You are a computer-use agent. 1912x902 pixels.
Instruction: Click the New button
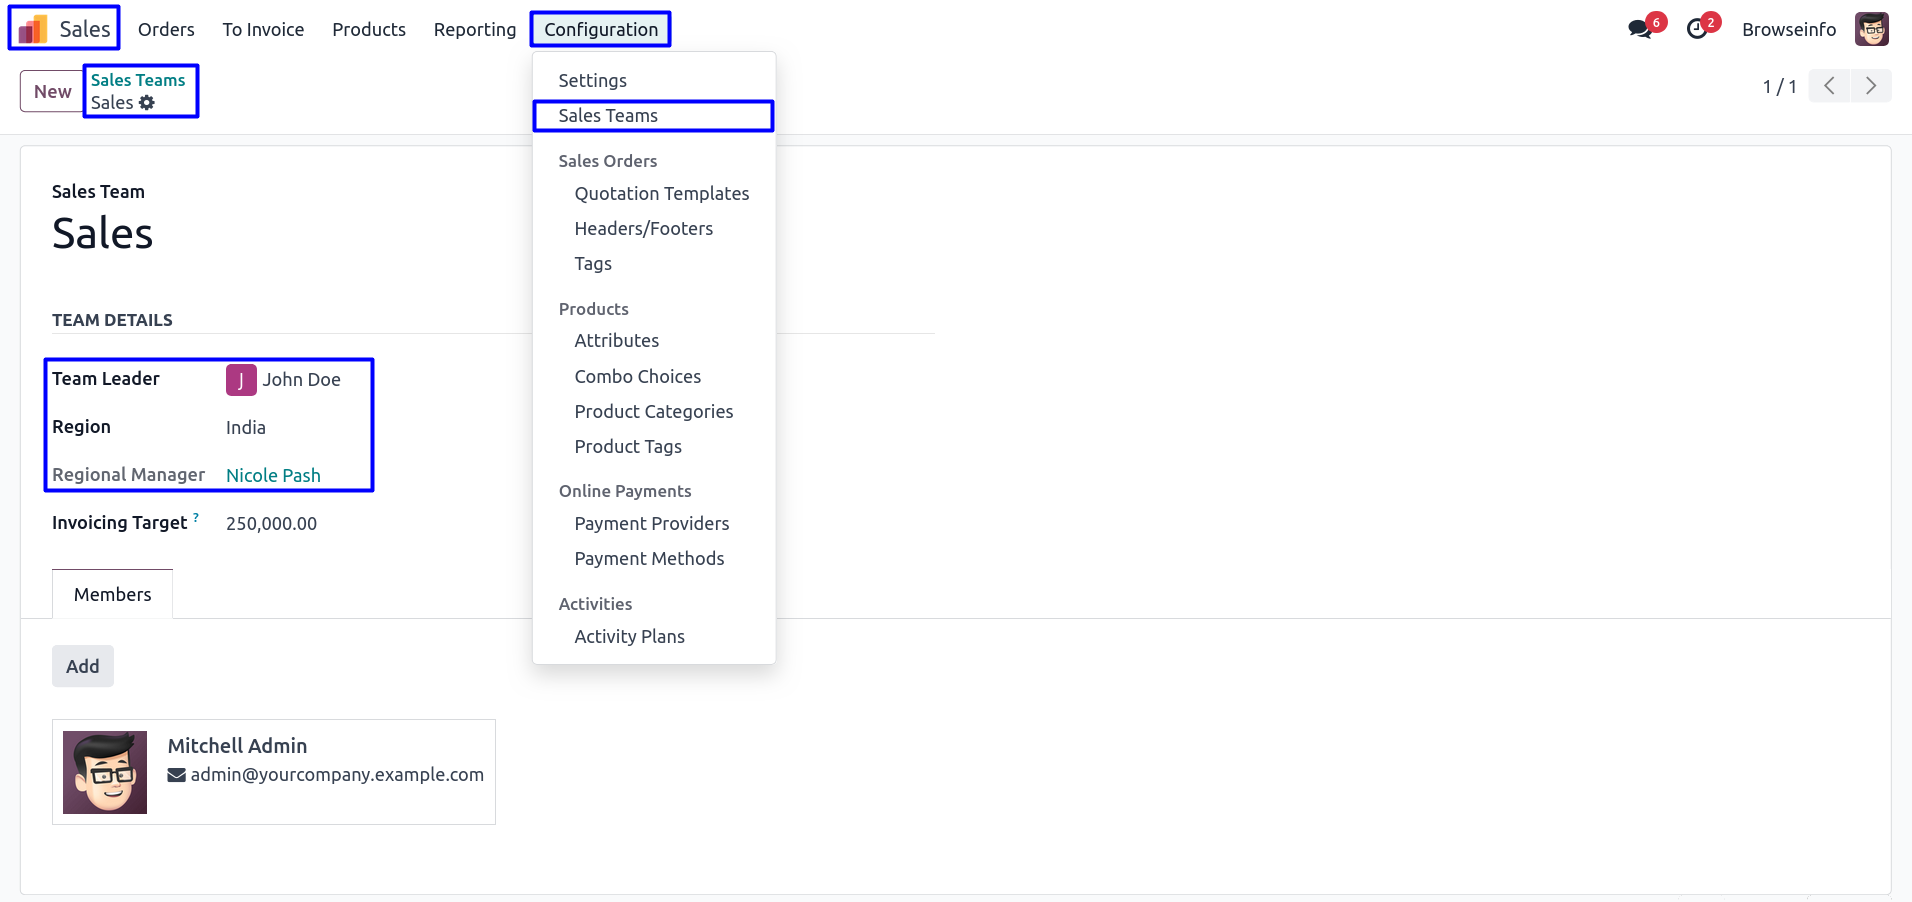point(52,91)
